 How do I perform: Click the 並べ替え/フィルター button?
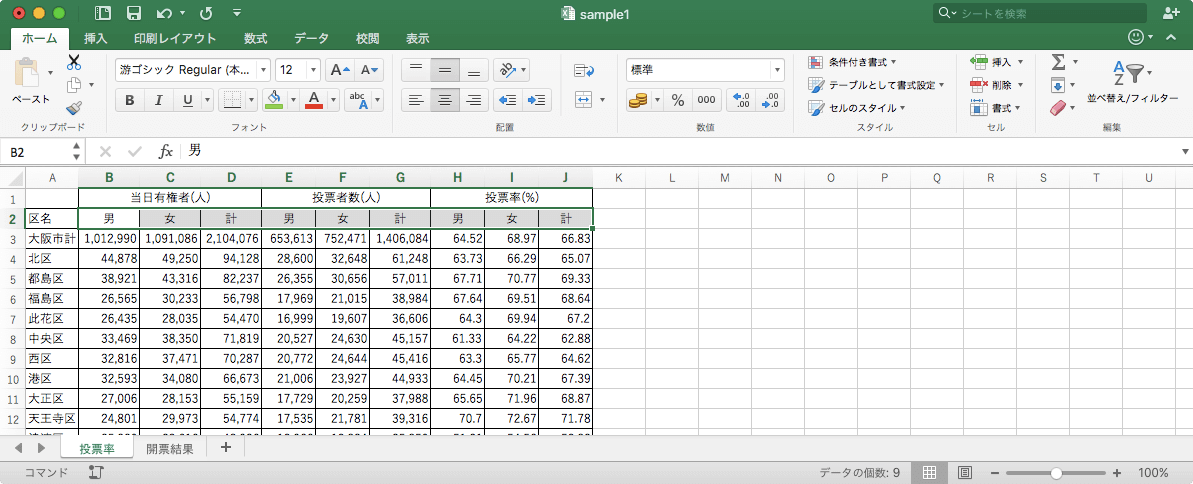(1133, 82)
